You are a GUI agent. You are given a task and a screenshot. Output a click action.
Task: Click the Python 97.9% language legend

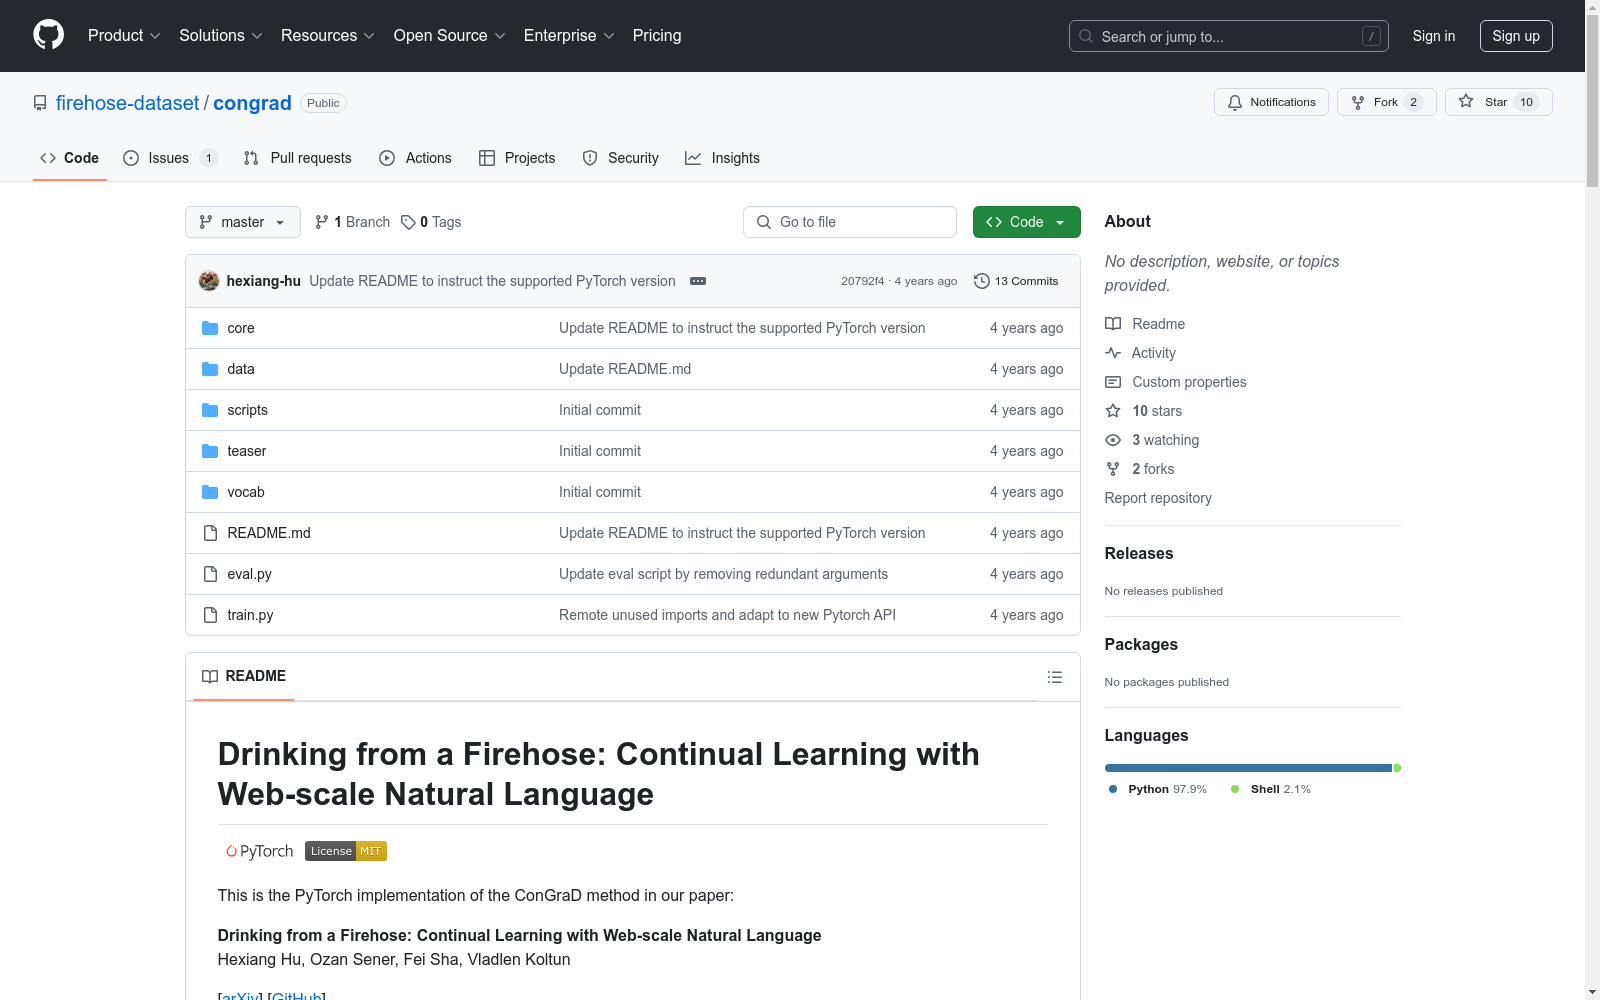point(1158,789)
